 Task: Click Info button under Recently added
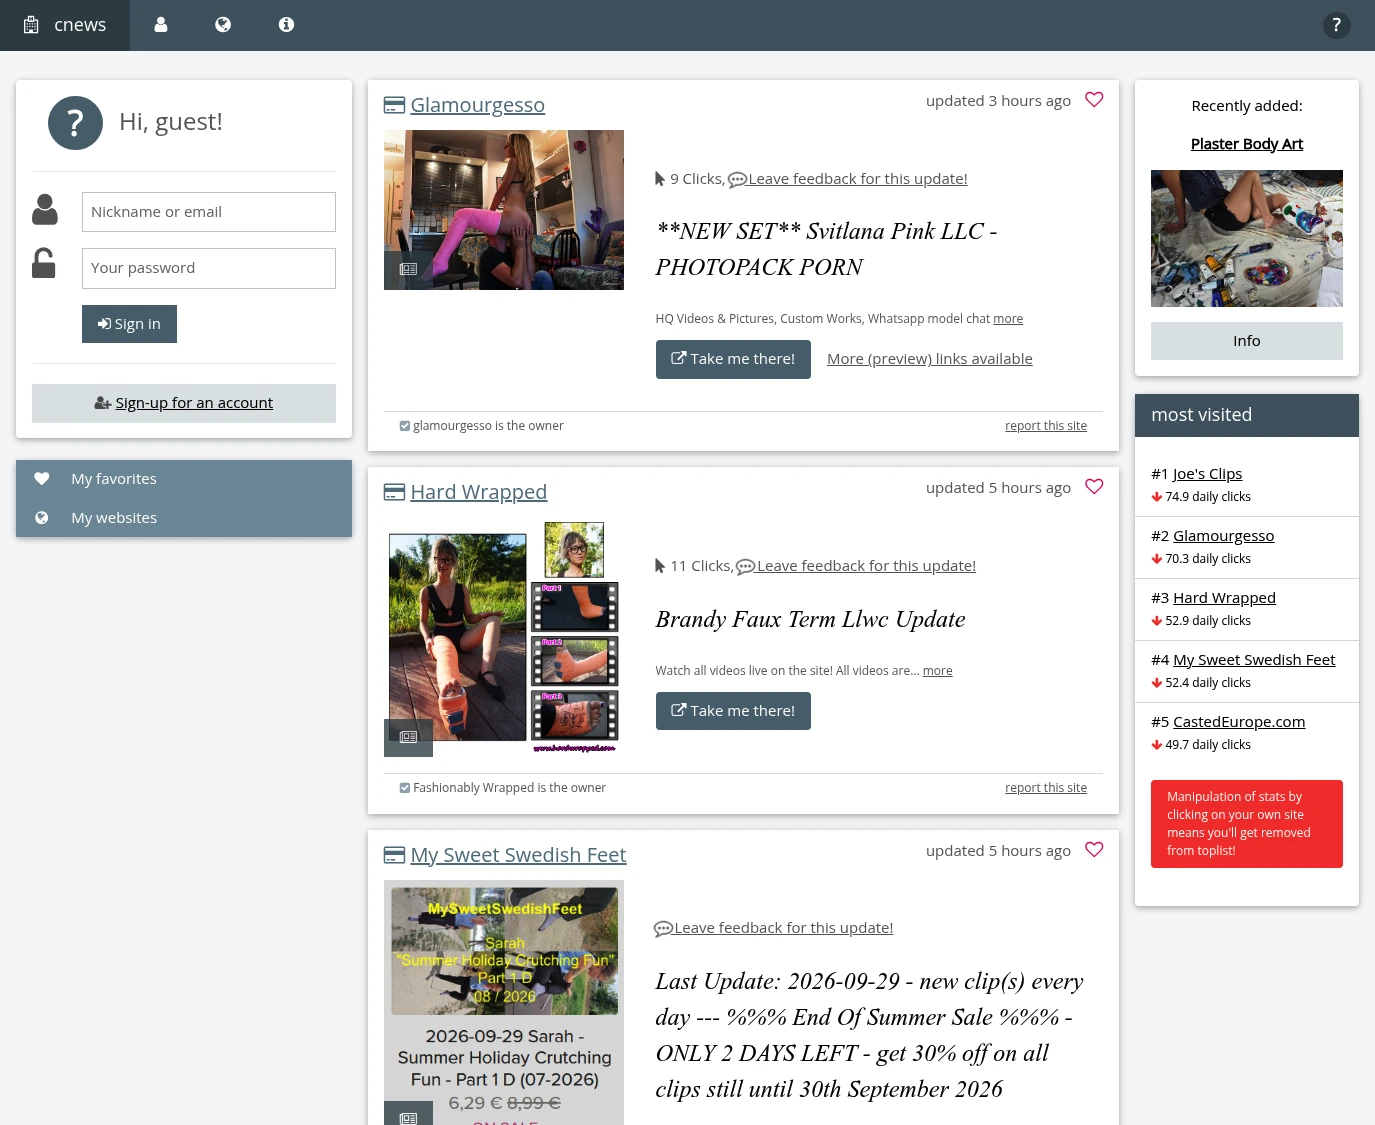[x=1247, y=341]
